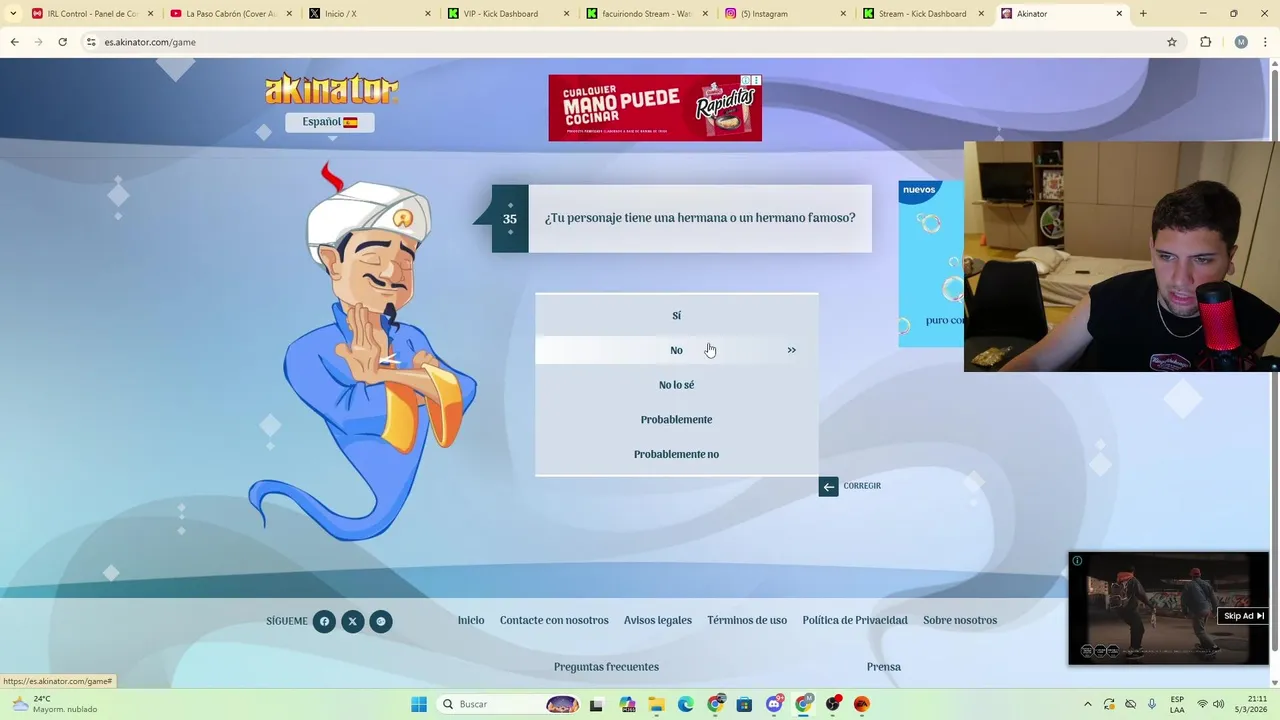Switch to VIP - Kick Dashboard tab
1280x720 pixels.
pyautogui.click(x=507, y=14)
